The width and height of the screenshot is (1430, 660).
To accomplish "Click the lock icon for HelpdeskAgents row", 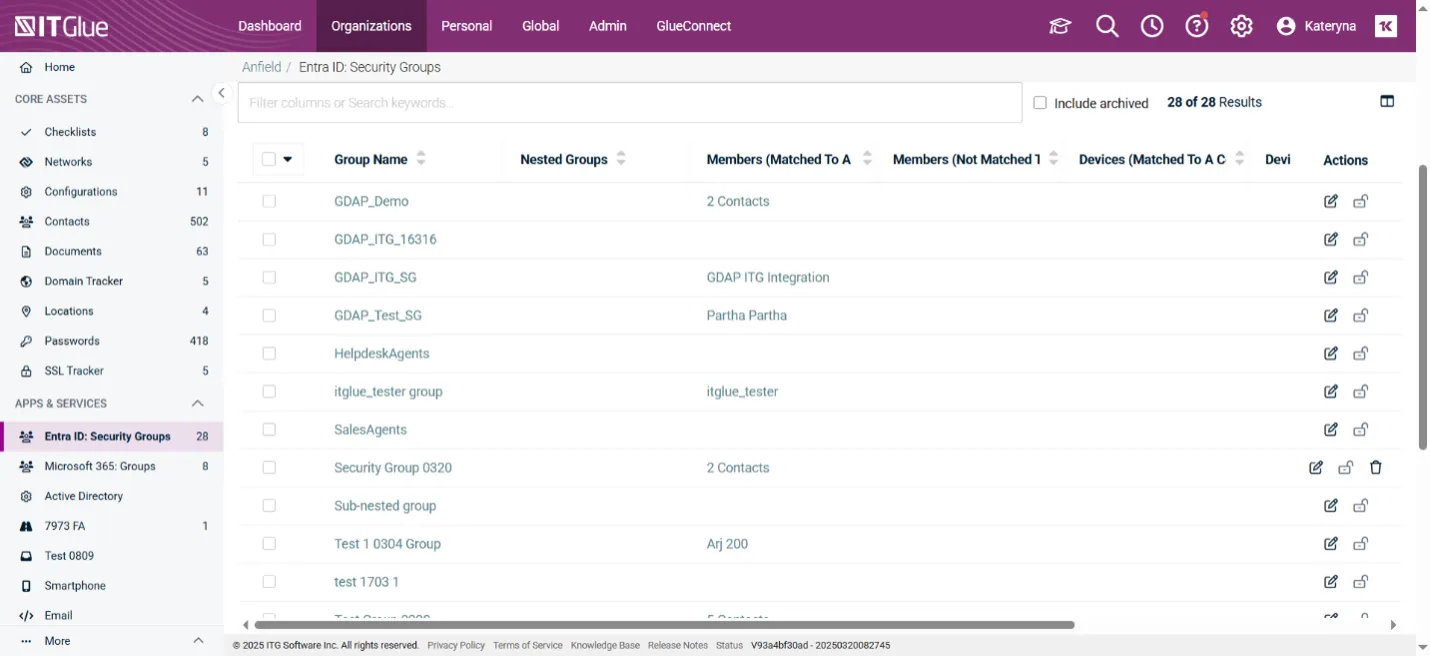I will 1361,353.
